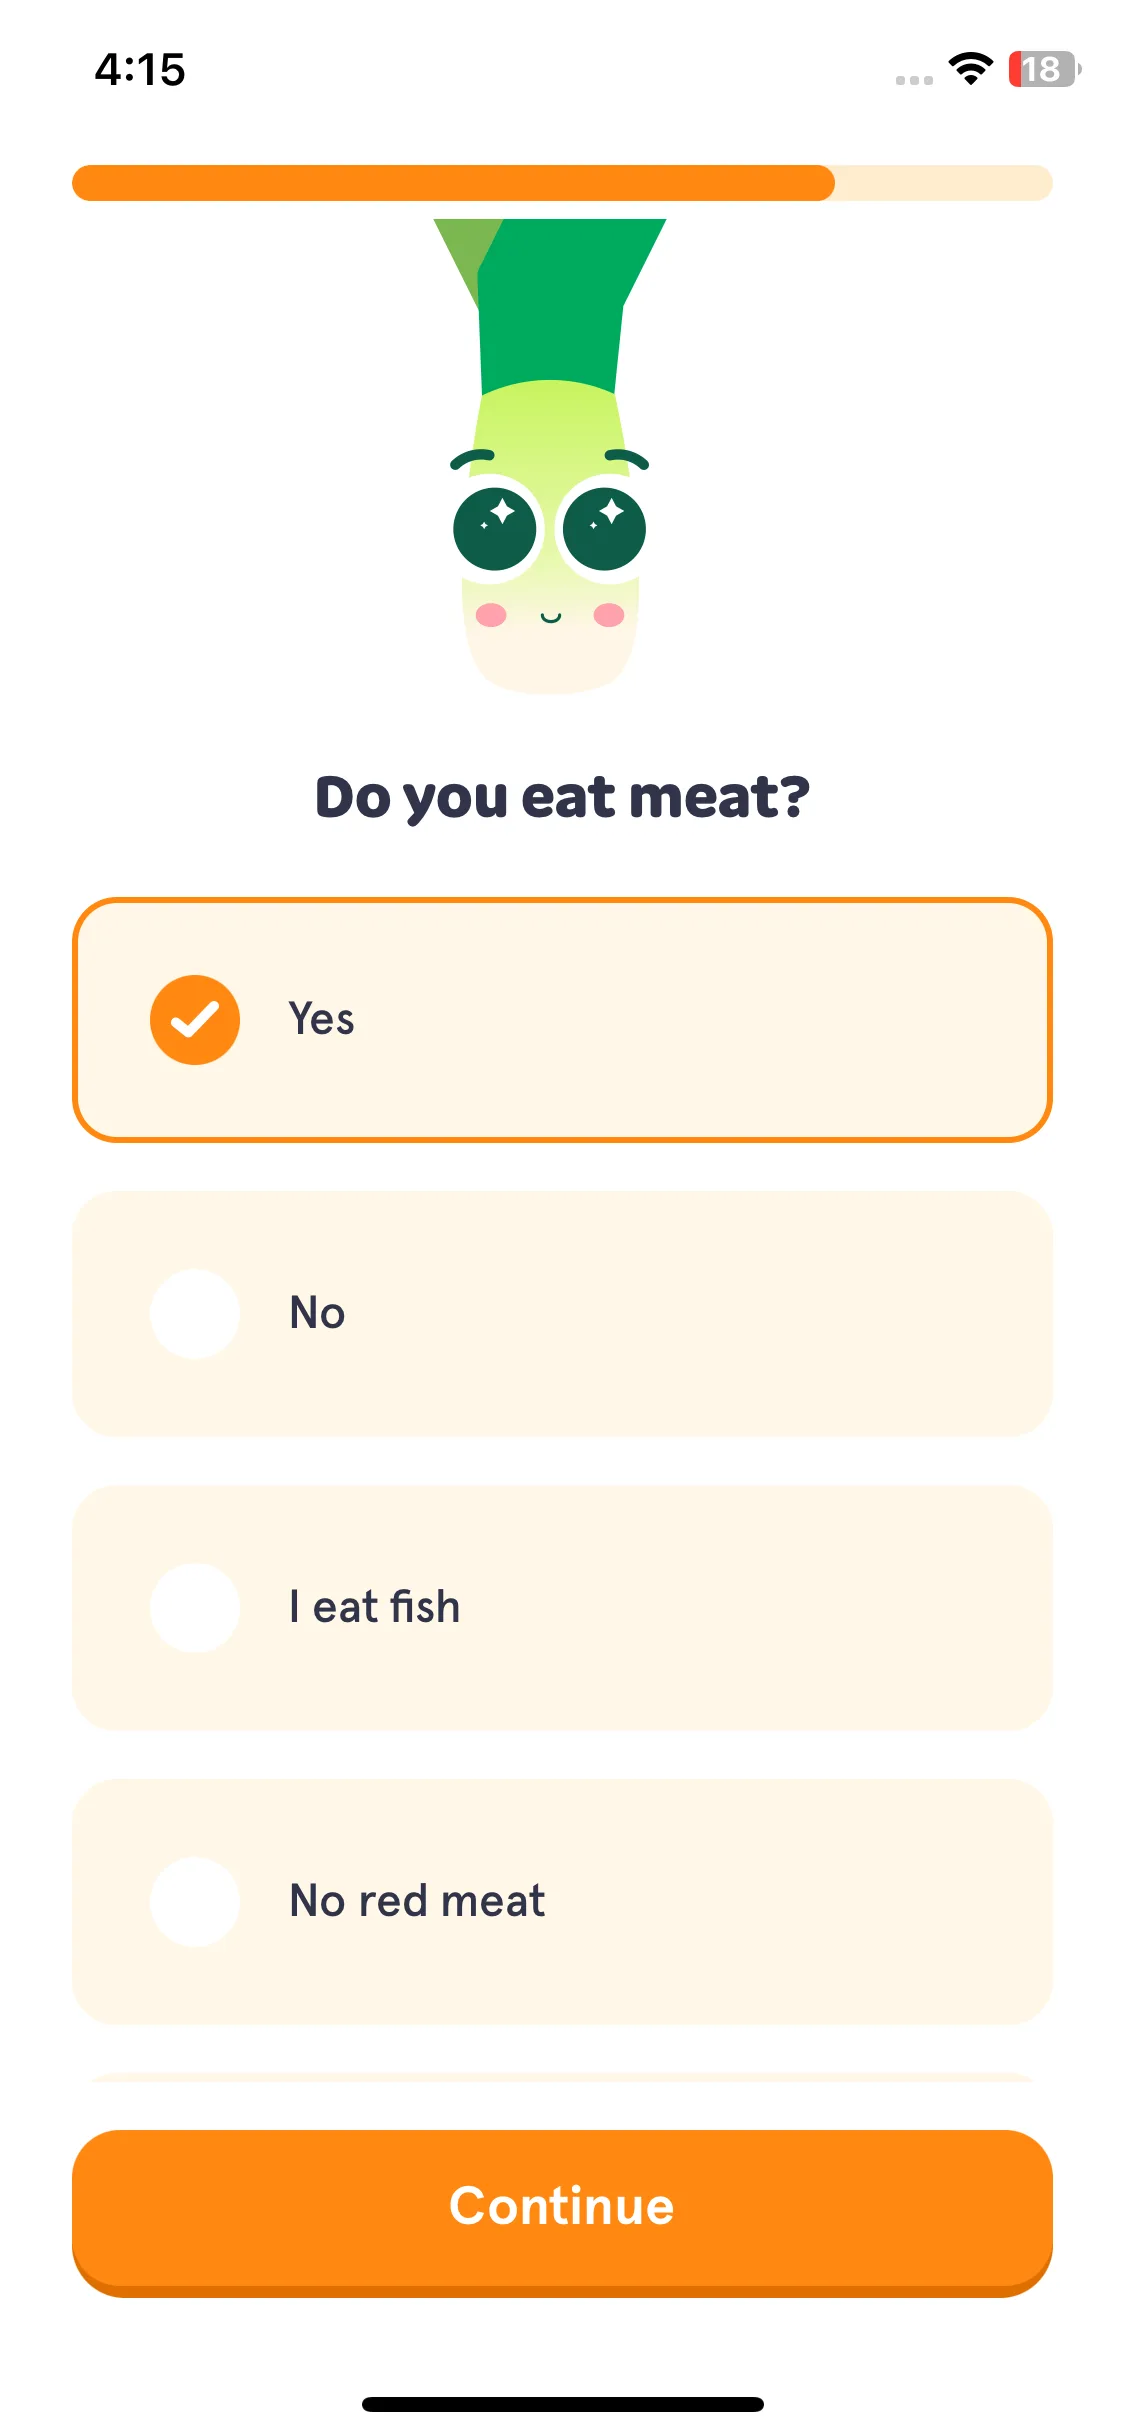
Task: Tap the Continue button
Action: [562, 2212]
